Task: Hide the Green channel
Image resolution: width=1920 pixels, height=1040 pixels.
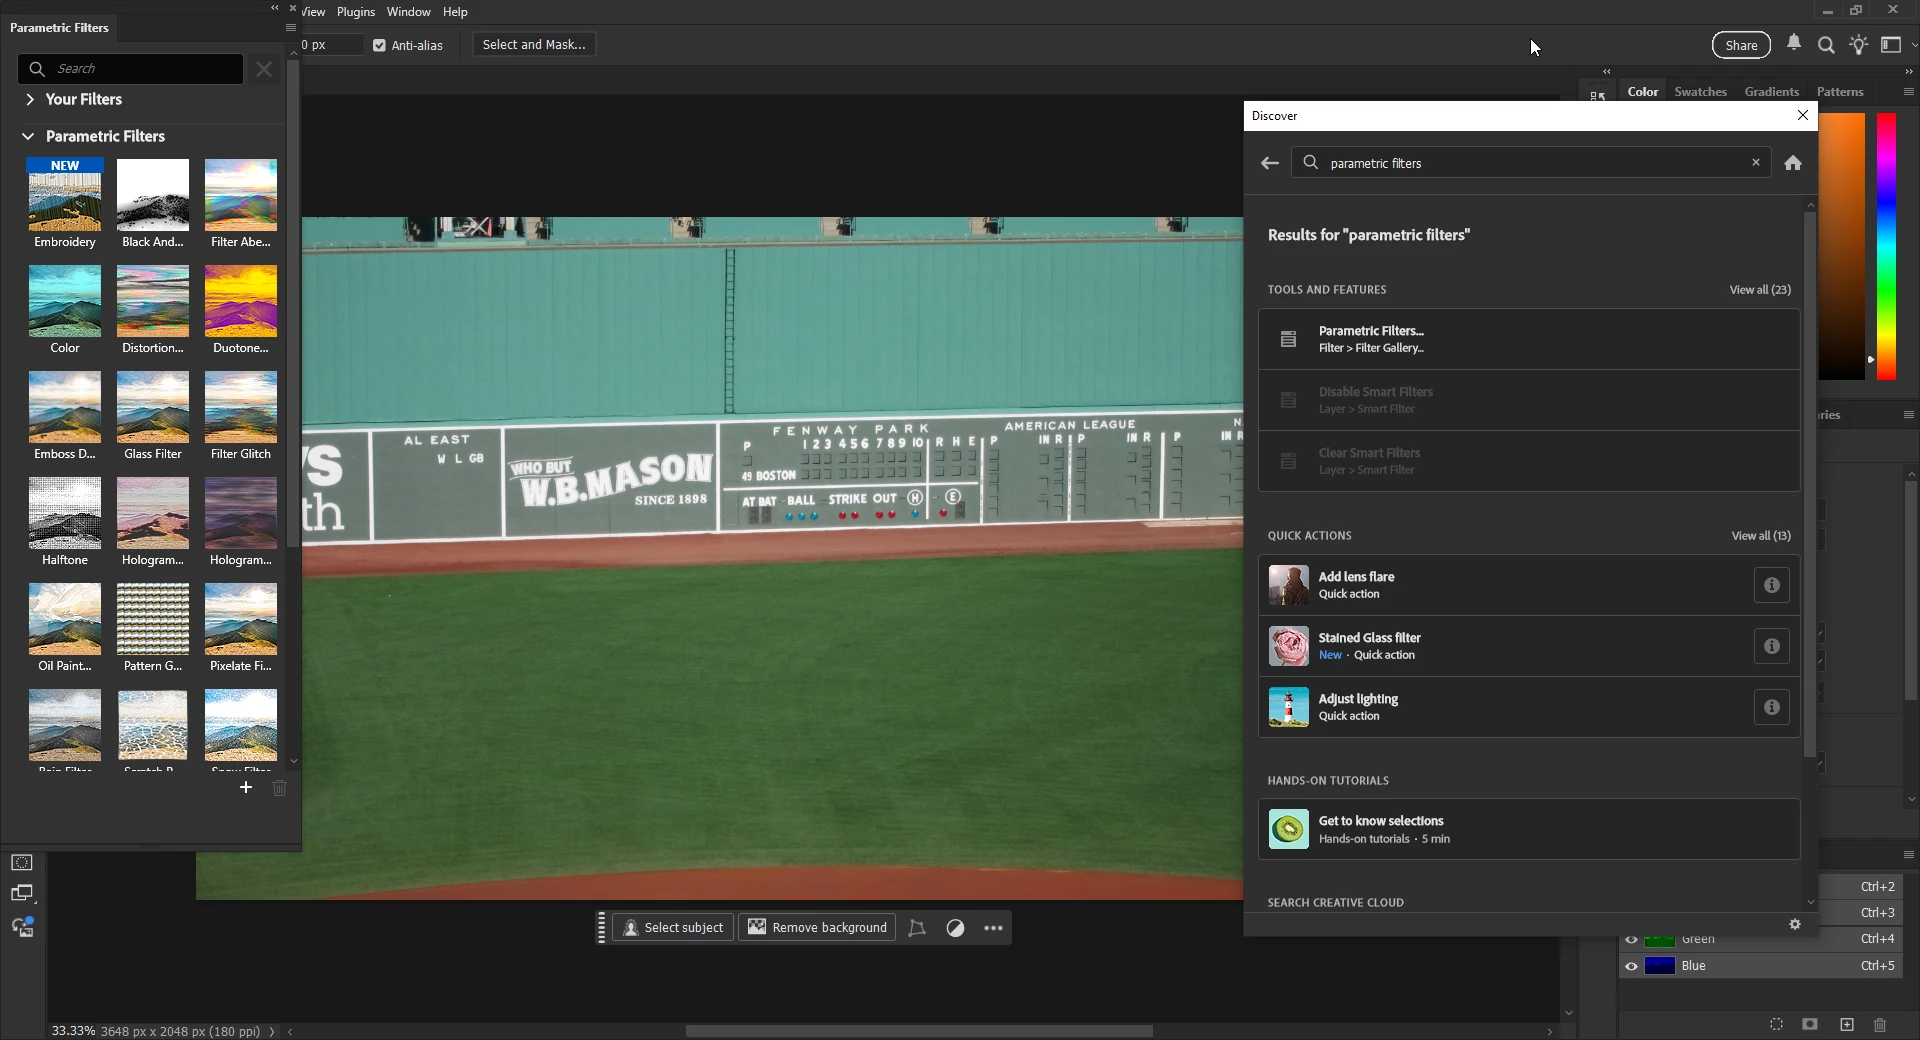Action: 1632,940
